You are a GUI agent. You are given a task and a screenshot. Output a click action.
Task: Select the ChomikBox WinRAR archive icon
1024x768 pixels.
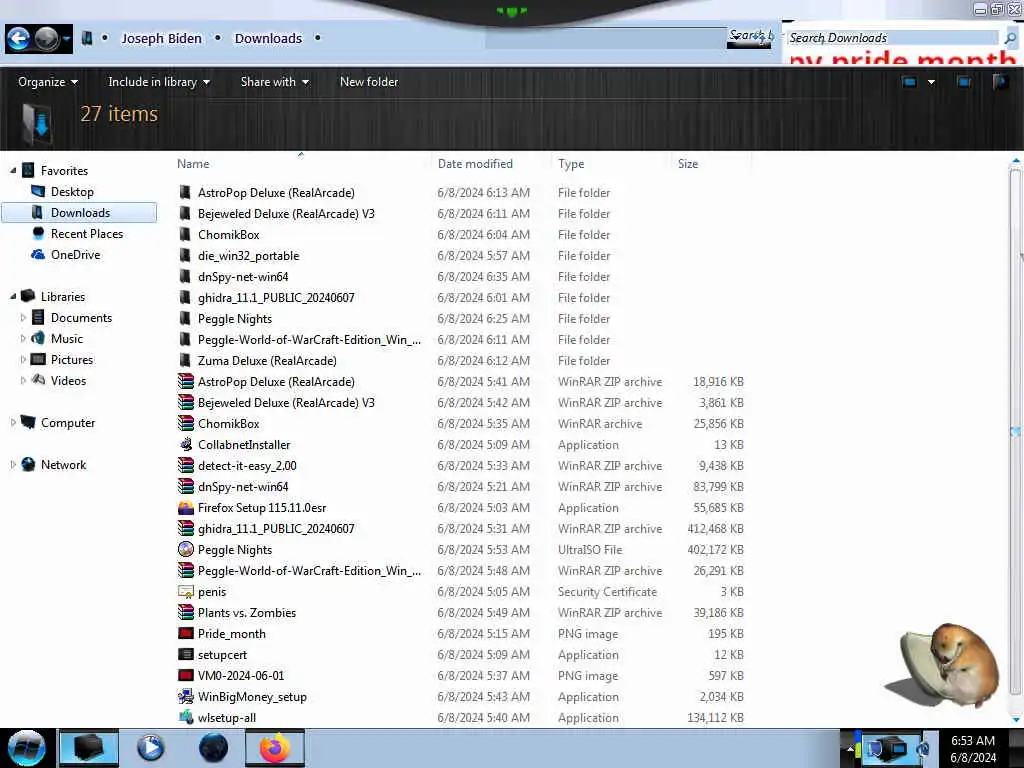point(185,423)
